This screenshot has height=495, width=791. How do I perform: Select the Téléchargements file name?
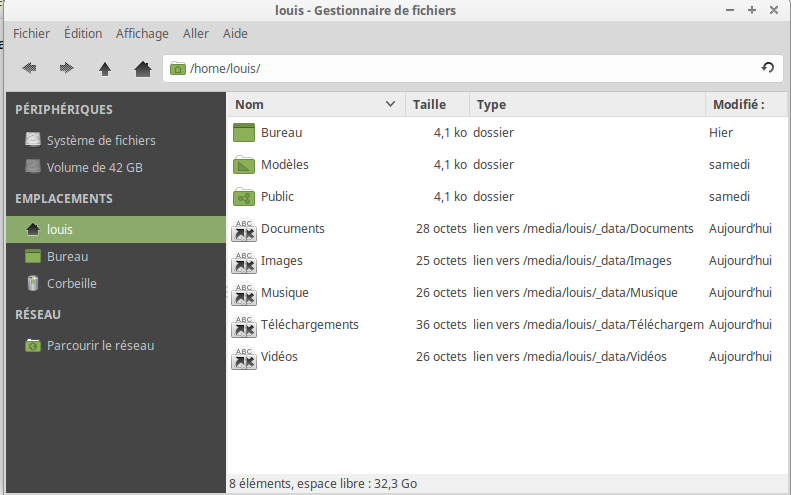pos(310,324)
